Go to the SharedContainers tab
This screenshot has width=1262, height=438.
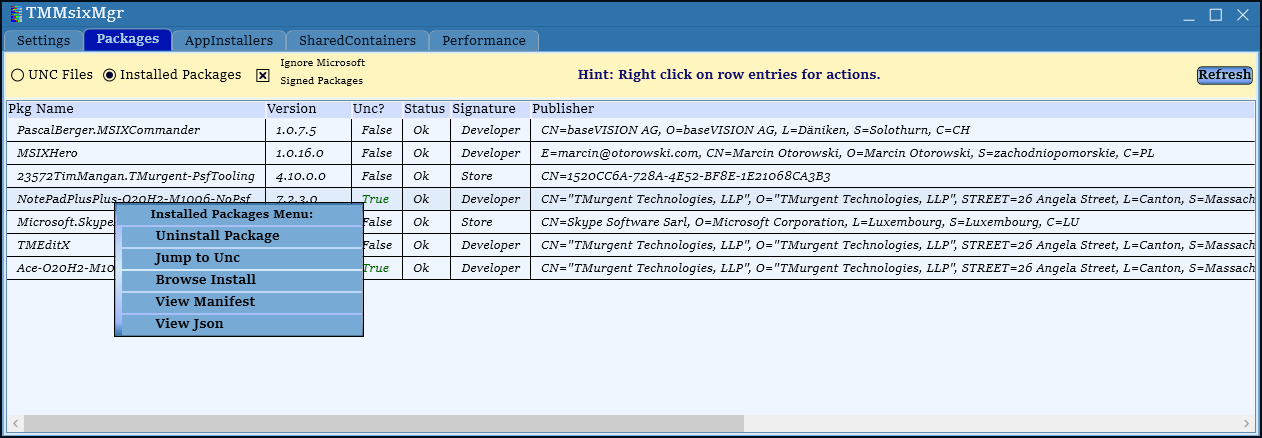point(357,41)
